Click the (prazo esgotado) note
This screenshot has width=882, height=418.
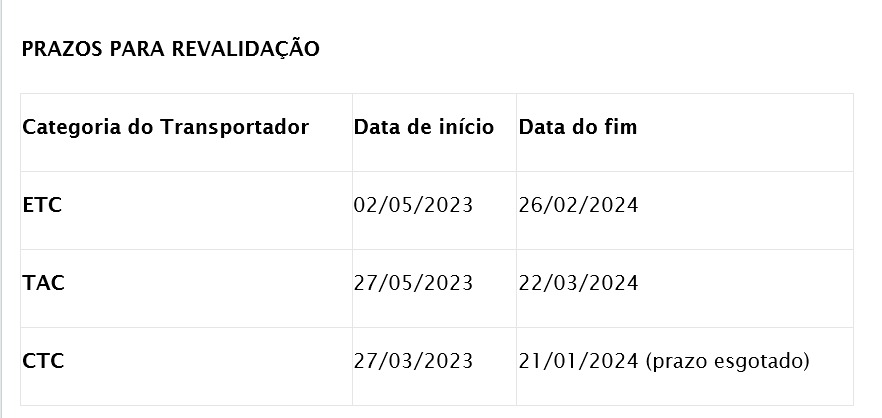pos(727,361)
